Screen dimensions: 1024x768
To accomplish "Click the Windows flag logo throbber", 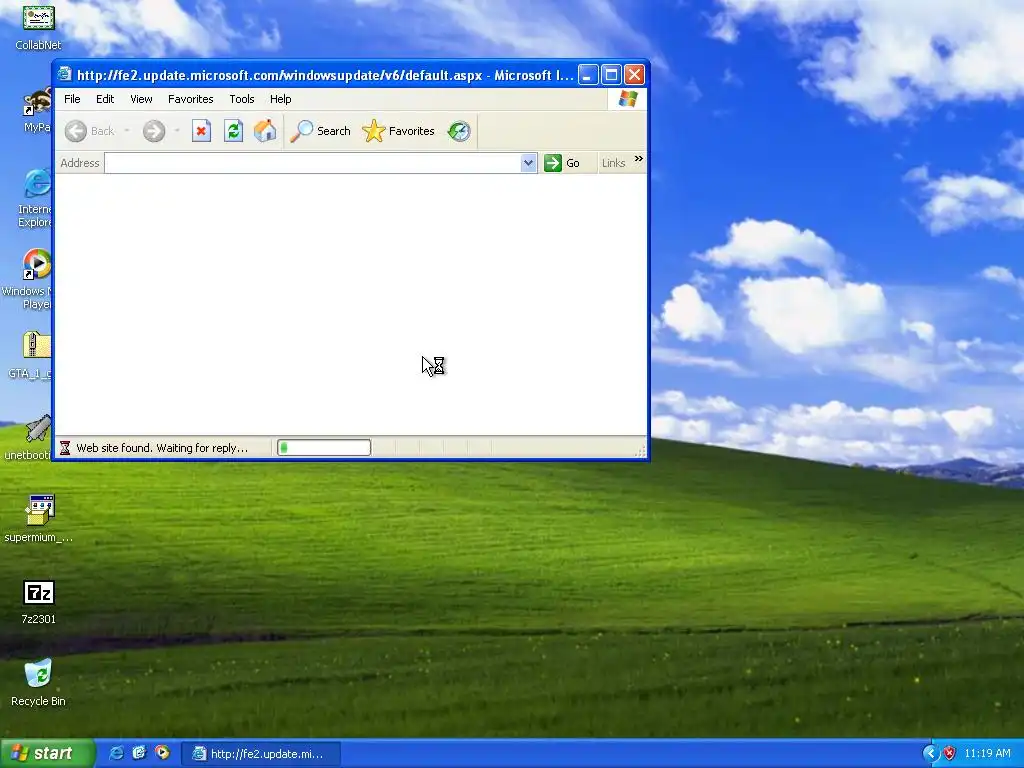I will coord(628,99).
